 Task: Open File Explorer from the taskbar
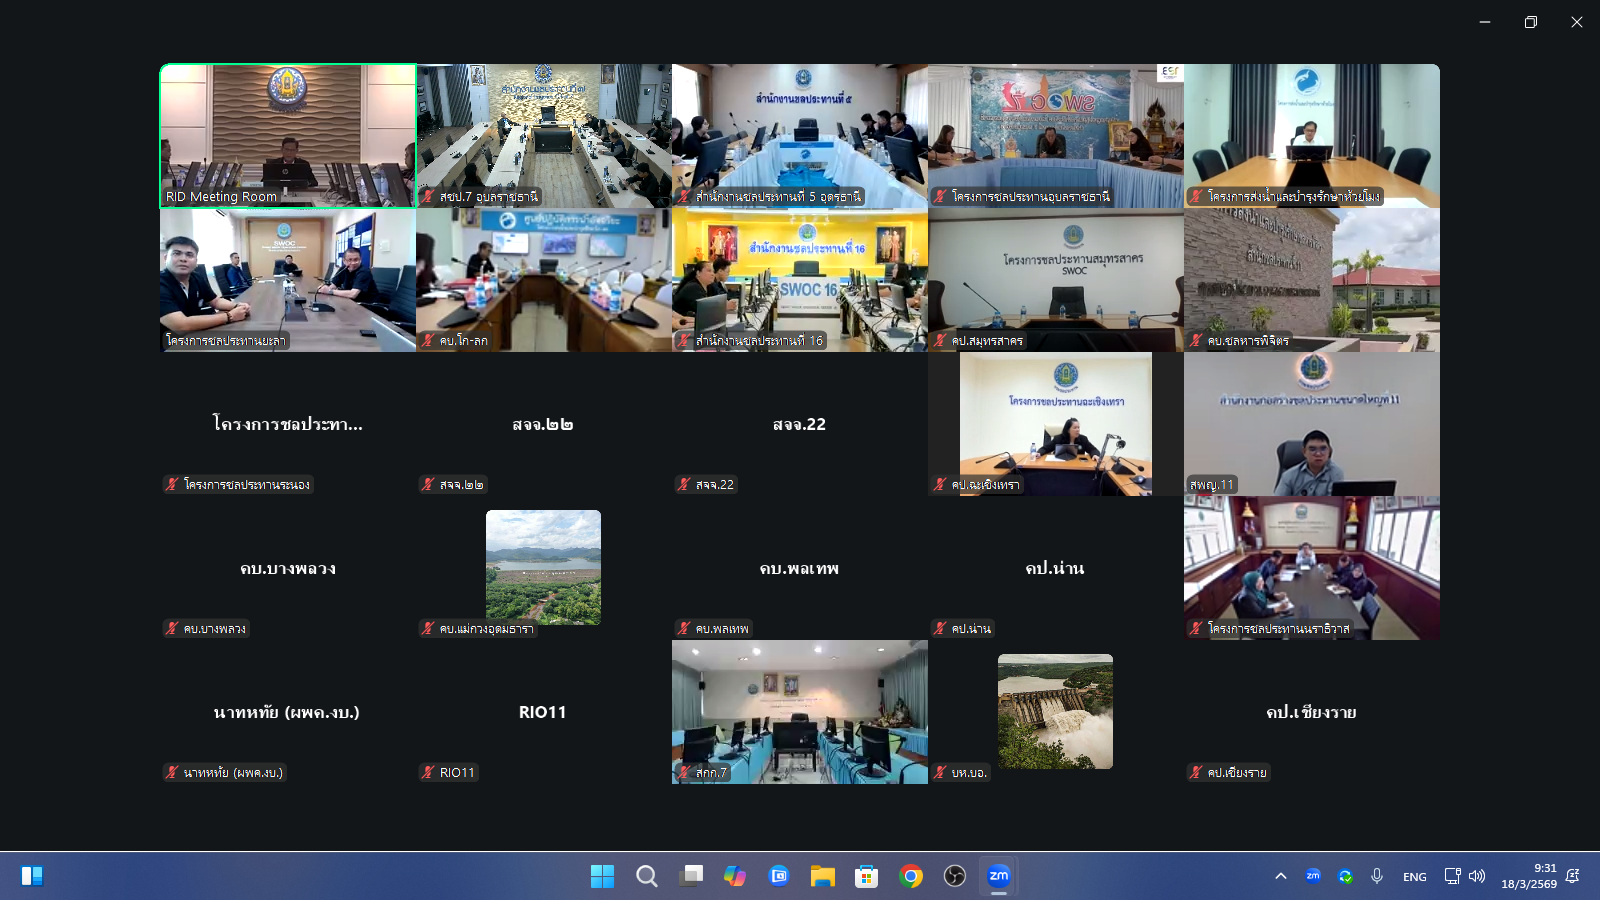coord(823,876)
